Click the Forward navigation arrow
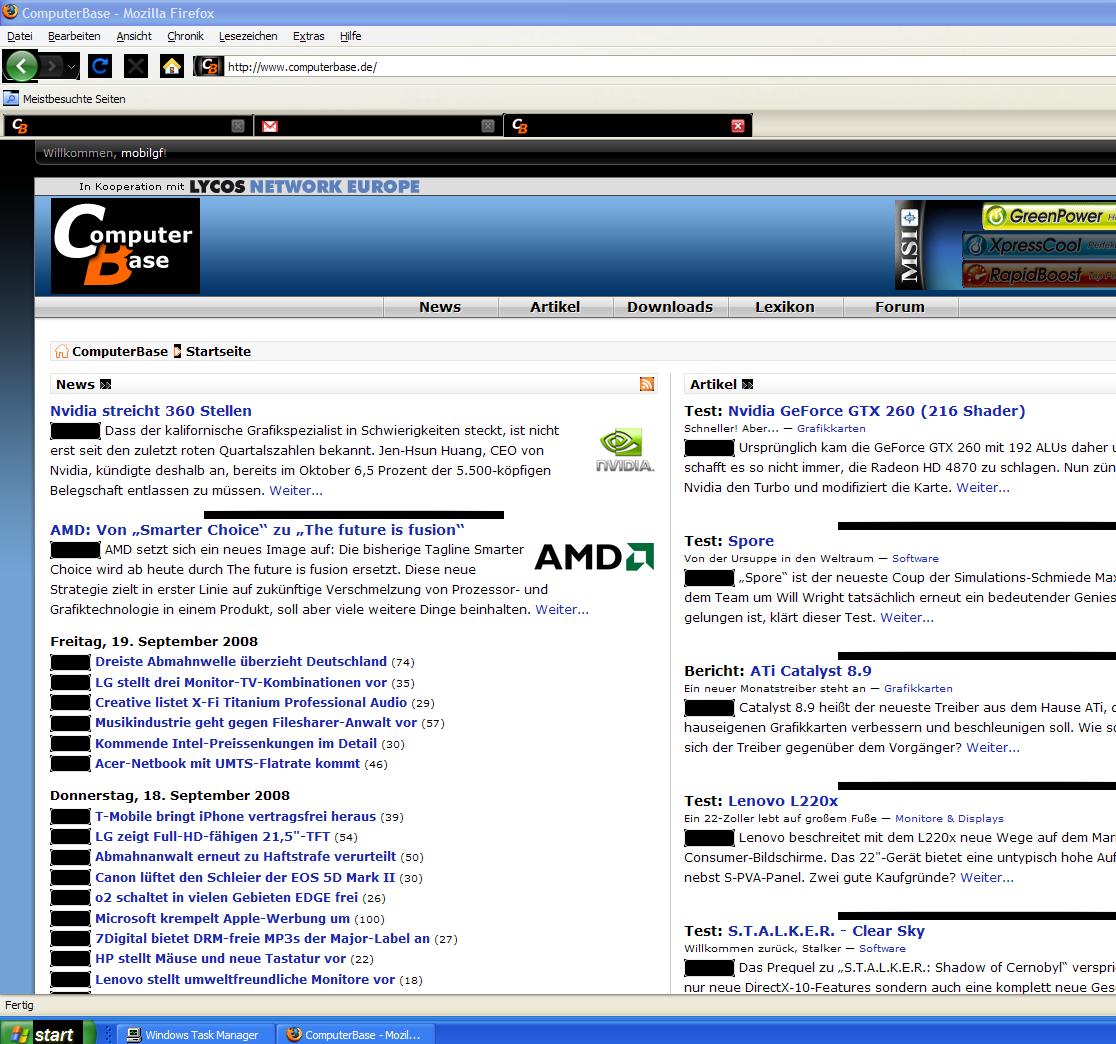The height and width of the screenshot is (1044, 1116). point(51,66)
